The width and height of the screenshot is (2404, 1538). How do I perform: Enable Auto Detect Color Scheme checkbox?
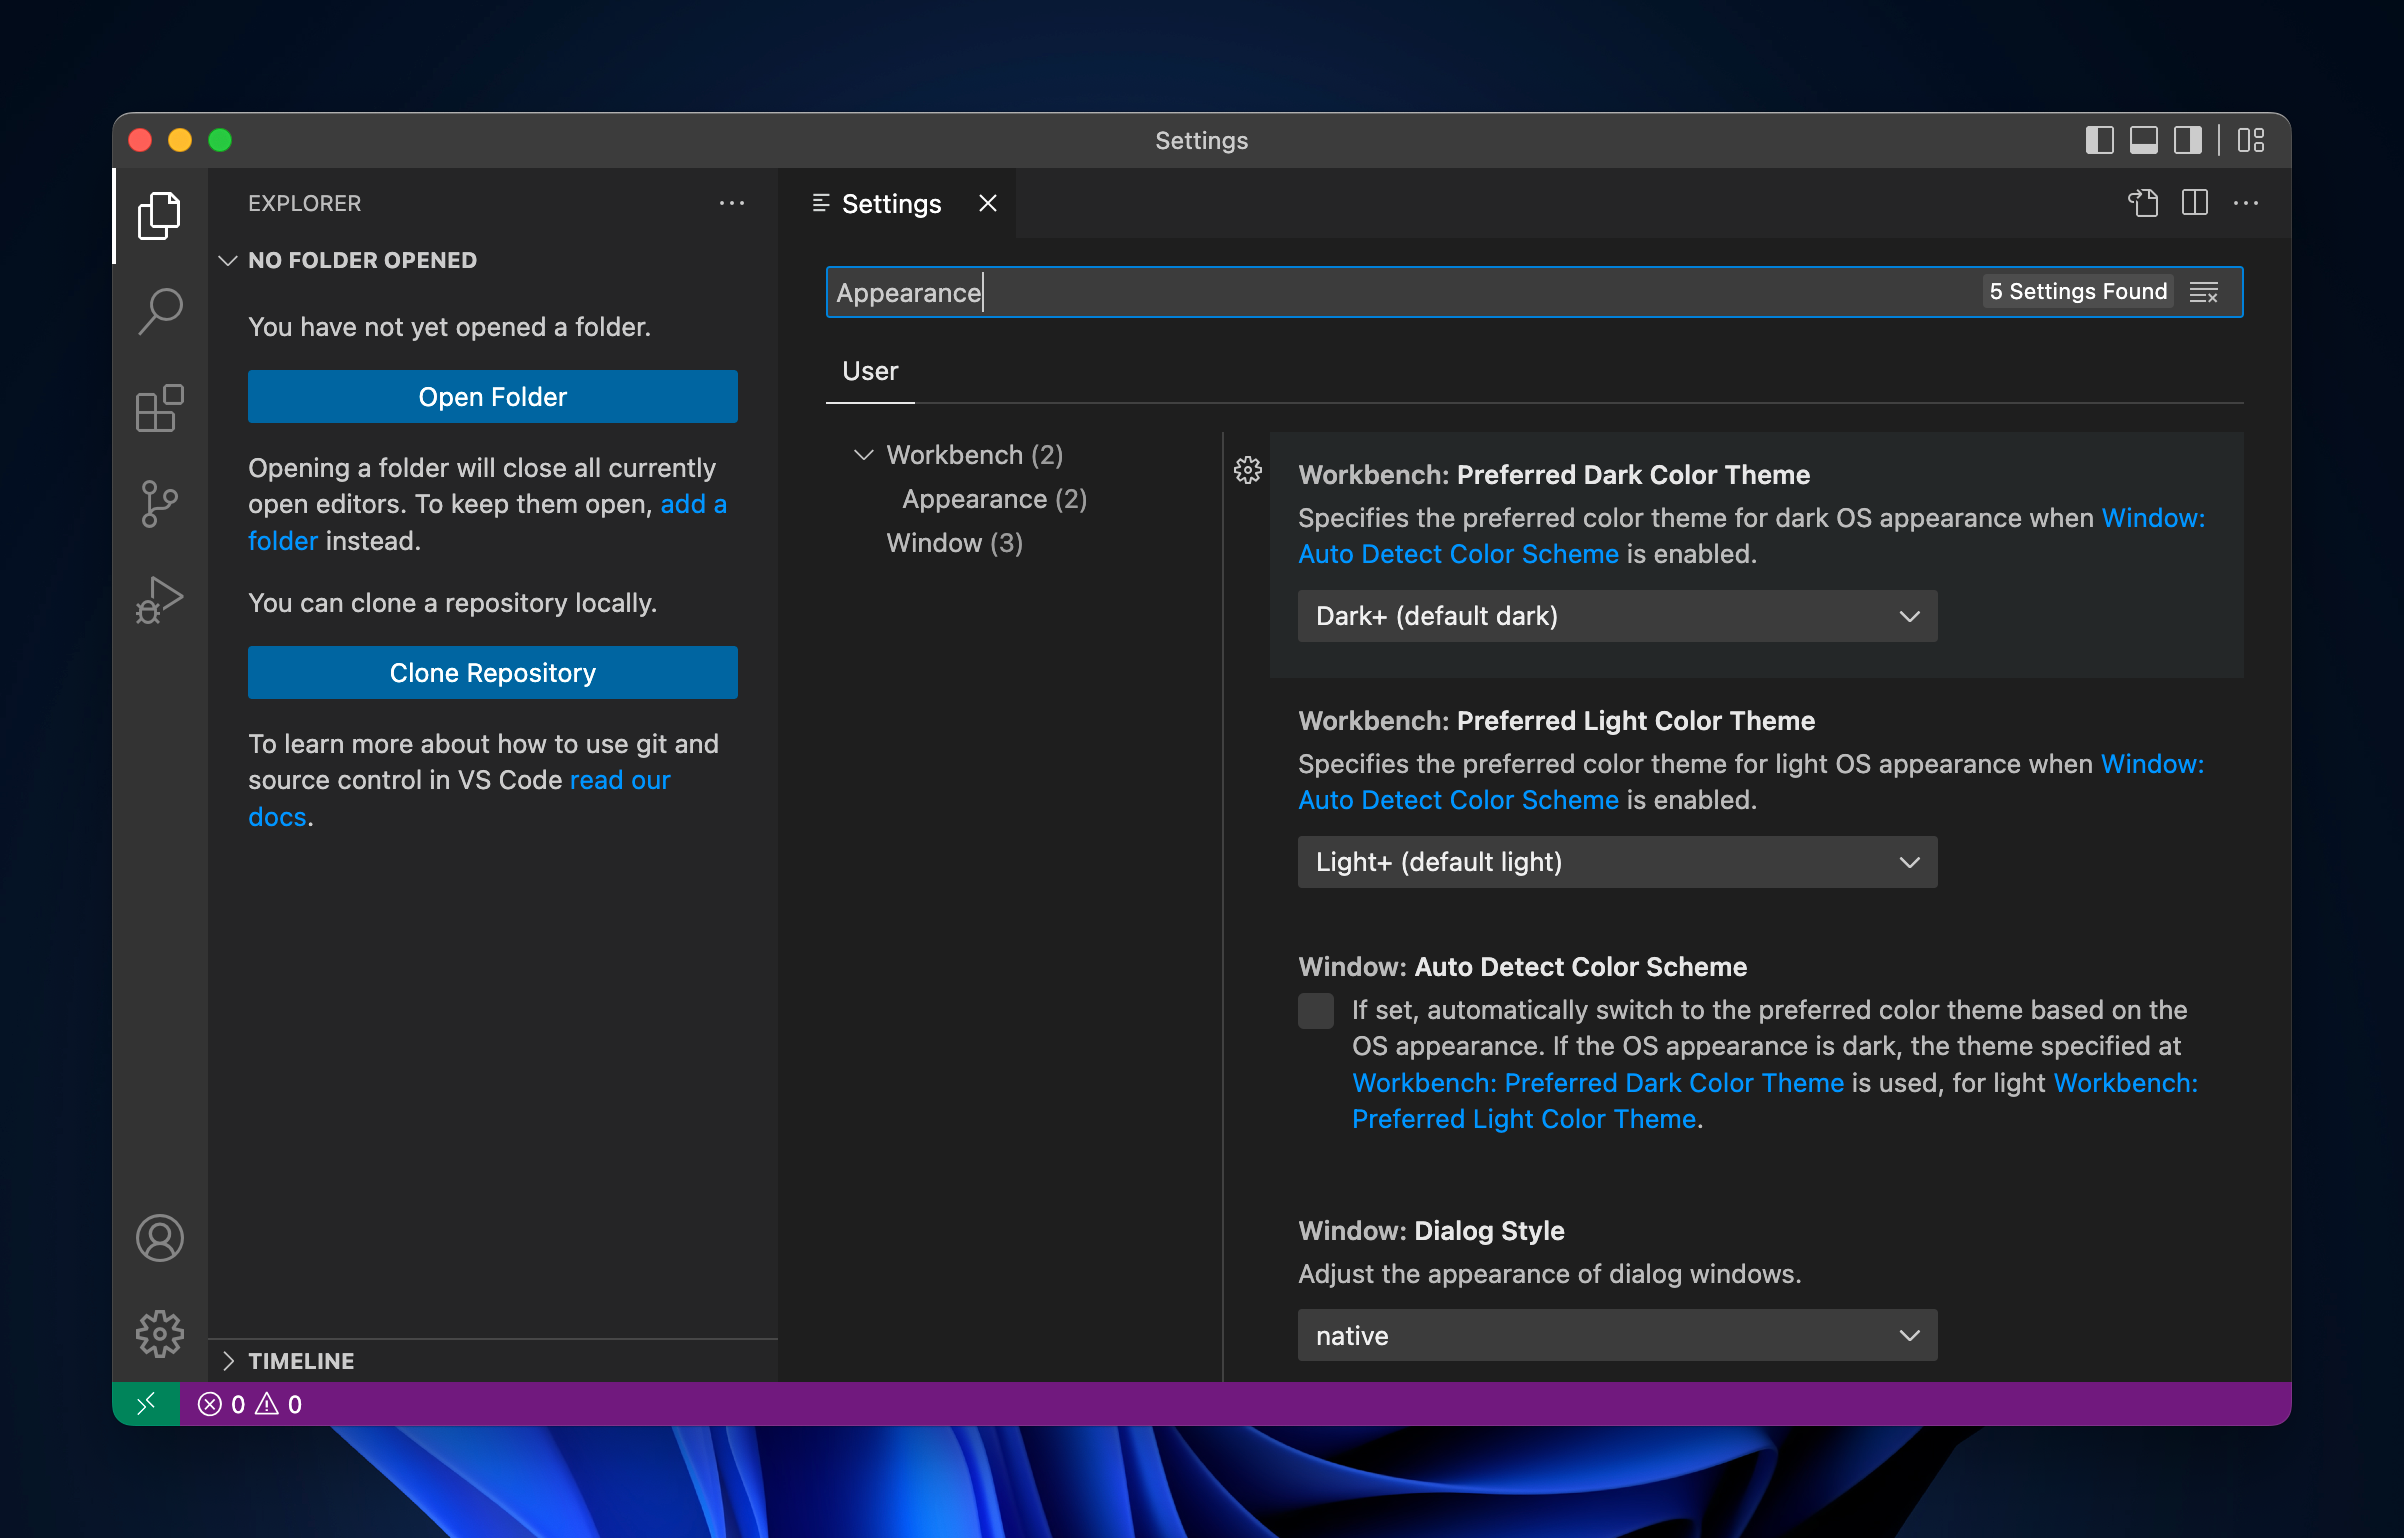[1316, 1011]
